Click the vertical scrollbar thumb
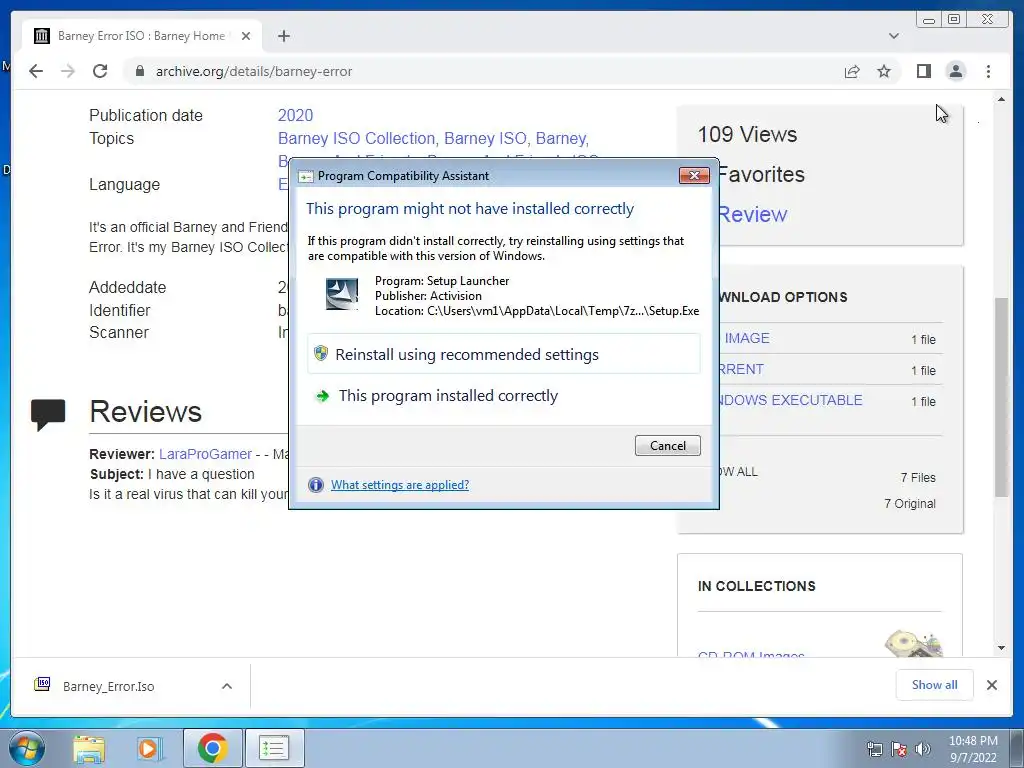The image size is (1024, 768). (x=1001, y=396)
